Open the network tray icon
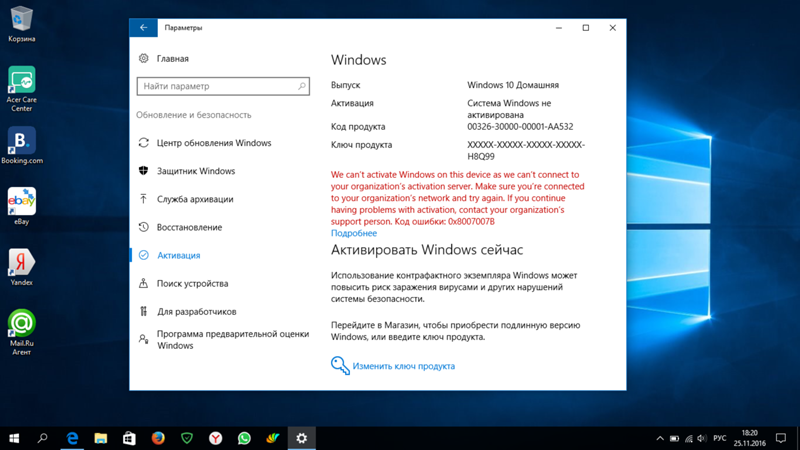 tap(689, 438)
